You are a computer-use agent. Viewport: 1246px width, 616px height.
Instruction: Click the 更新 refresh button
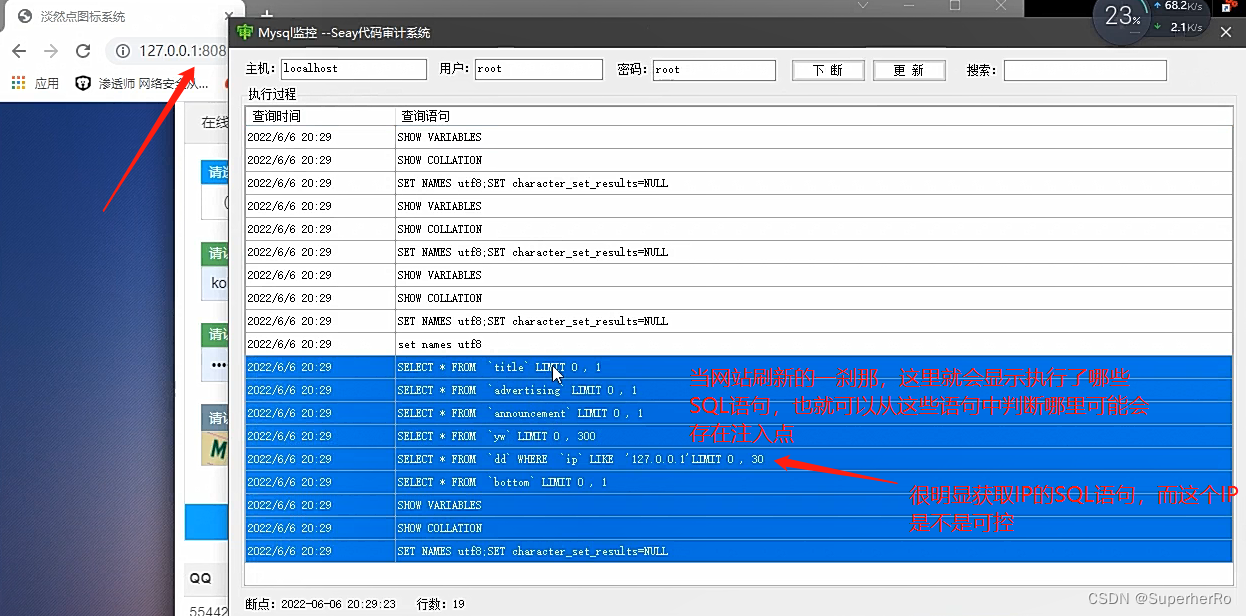[909, 70]
